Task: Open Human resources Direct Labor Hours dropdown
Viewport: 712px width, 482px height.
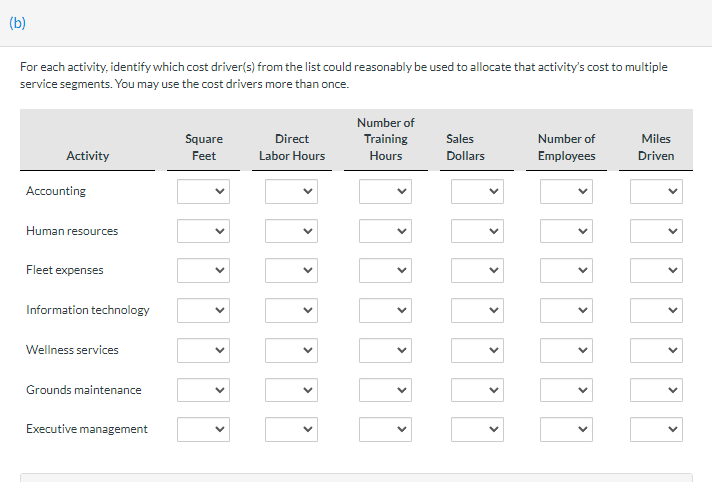Action: pyautogui.click(x=291, y=231)
